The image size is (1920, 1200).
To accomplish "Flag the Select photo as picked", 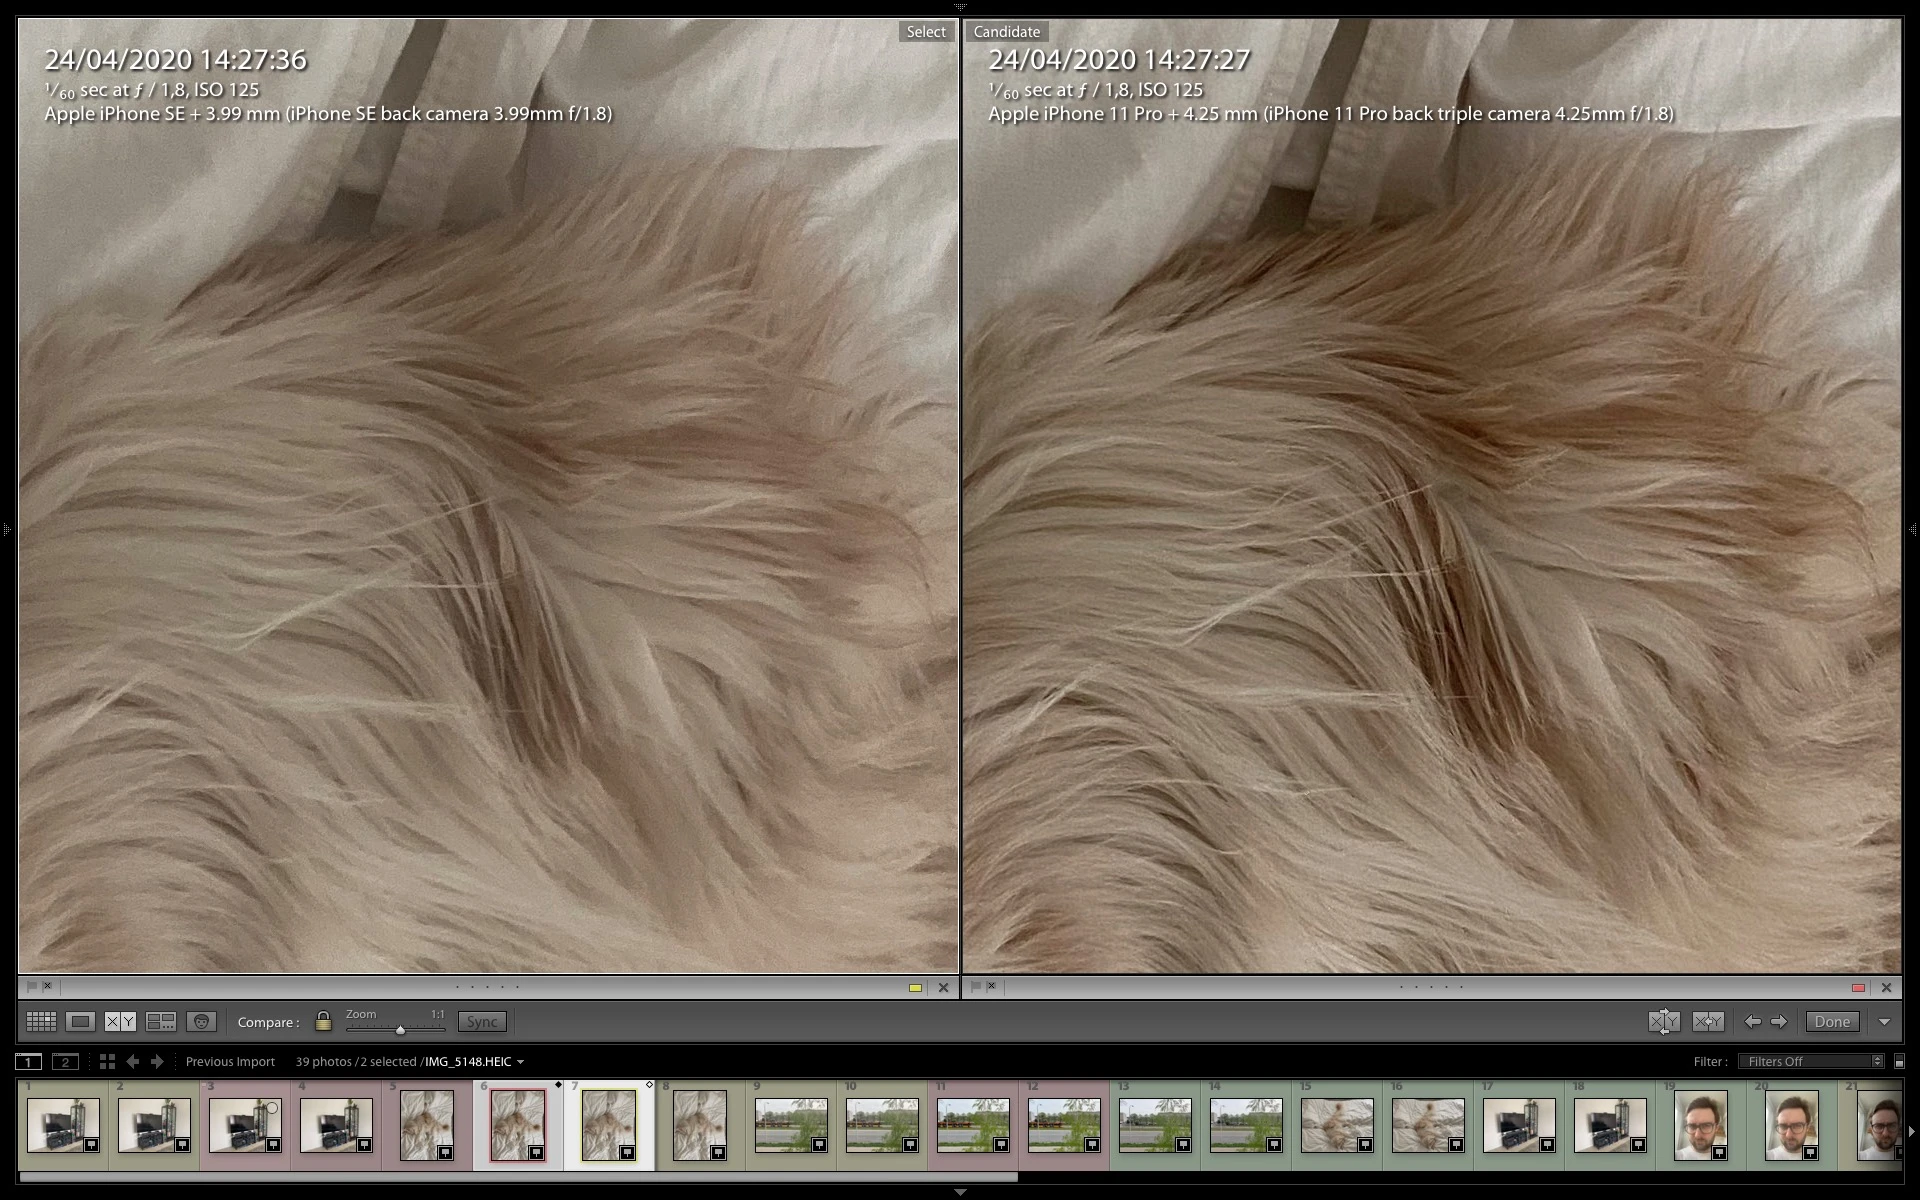I will [x=31, y=986].
